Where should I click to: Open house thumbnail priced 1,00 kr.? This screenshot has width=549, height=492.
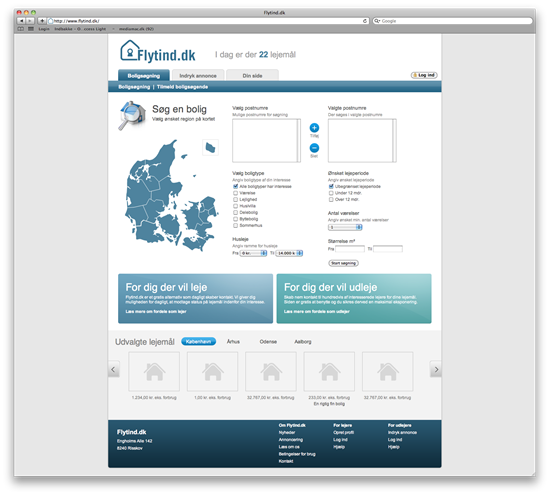click(x=213, y=371)
